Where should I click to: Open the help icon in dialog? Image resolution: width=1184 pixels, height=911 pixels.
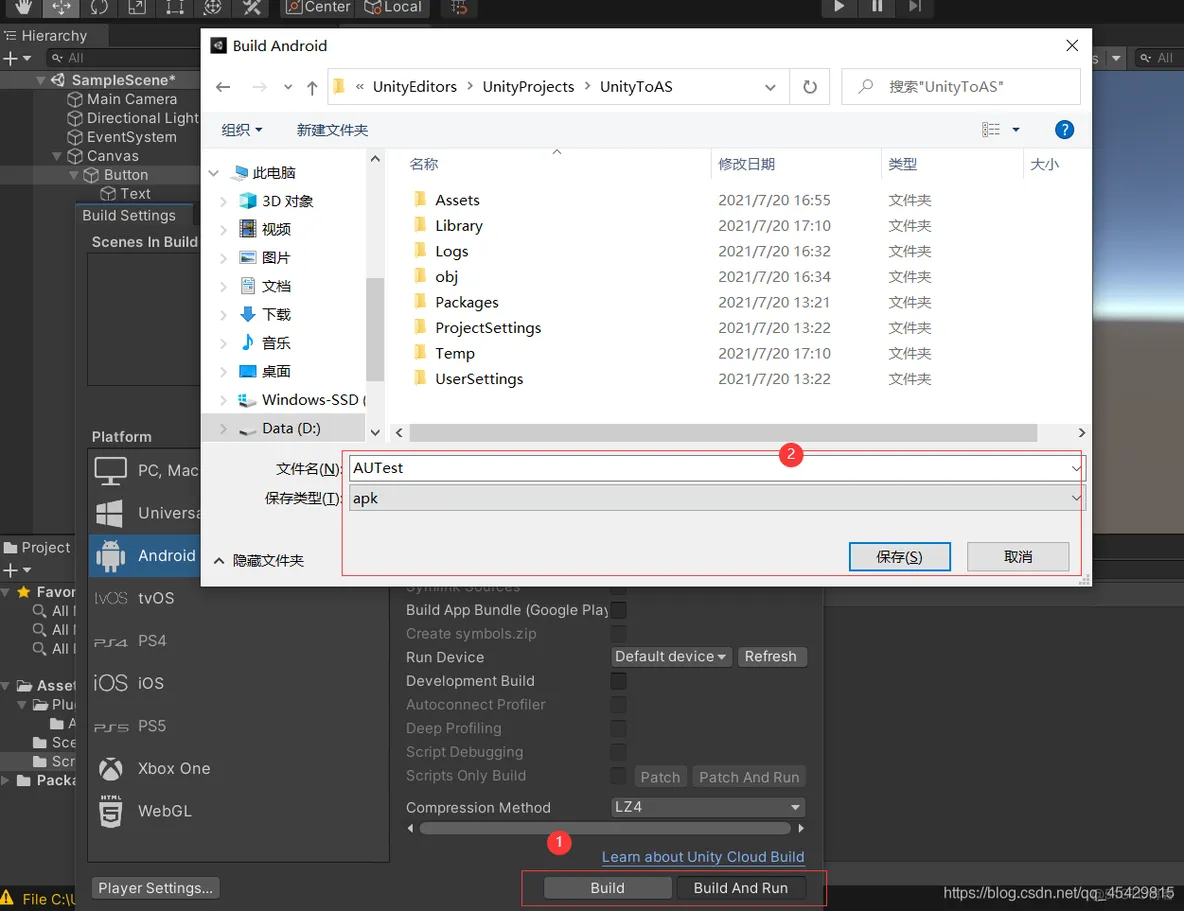[1064, 130]
